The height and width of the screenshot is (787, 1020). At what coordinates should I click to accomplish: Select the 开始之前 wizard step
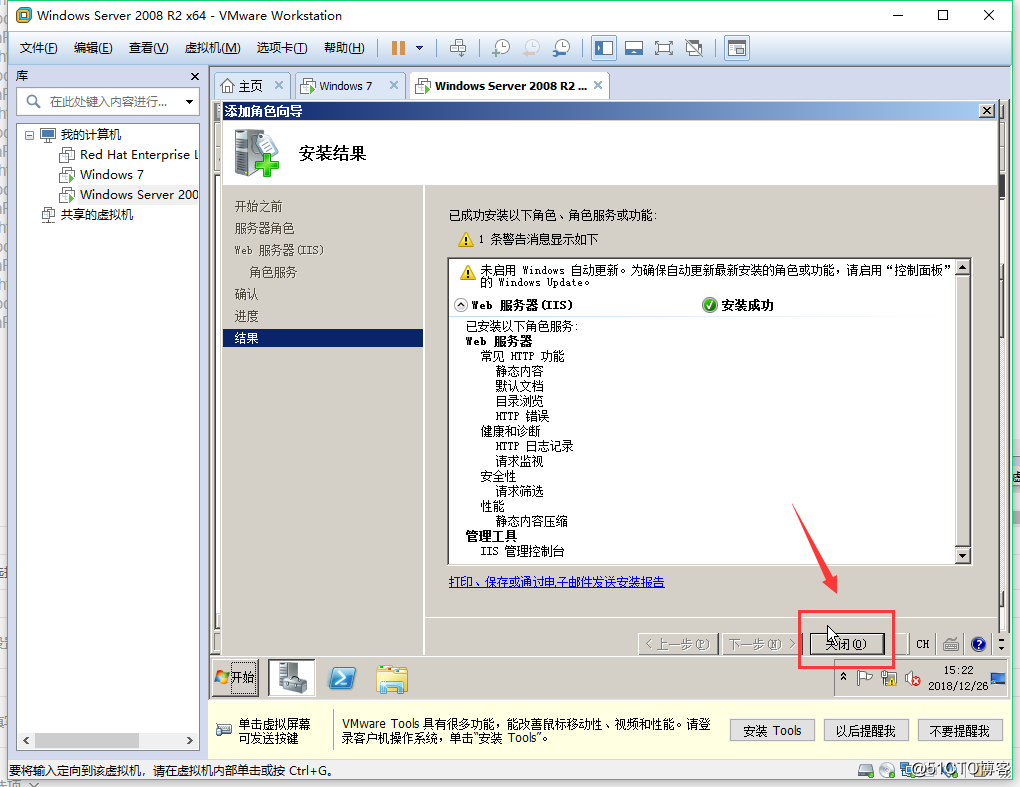[258, 206]
